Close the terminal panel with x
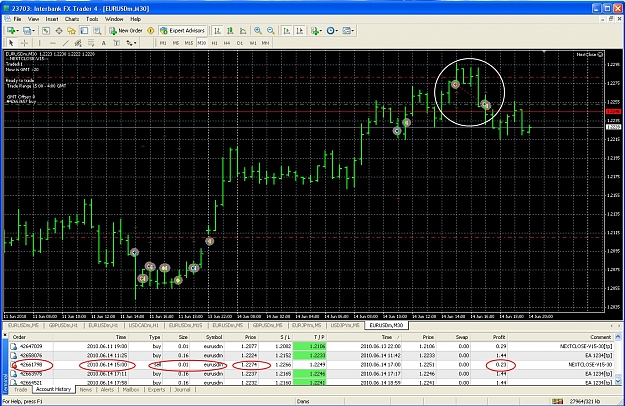Image resolution: width=625 pixels, height=406 pixels. (x=5, y=335)
